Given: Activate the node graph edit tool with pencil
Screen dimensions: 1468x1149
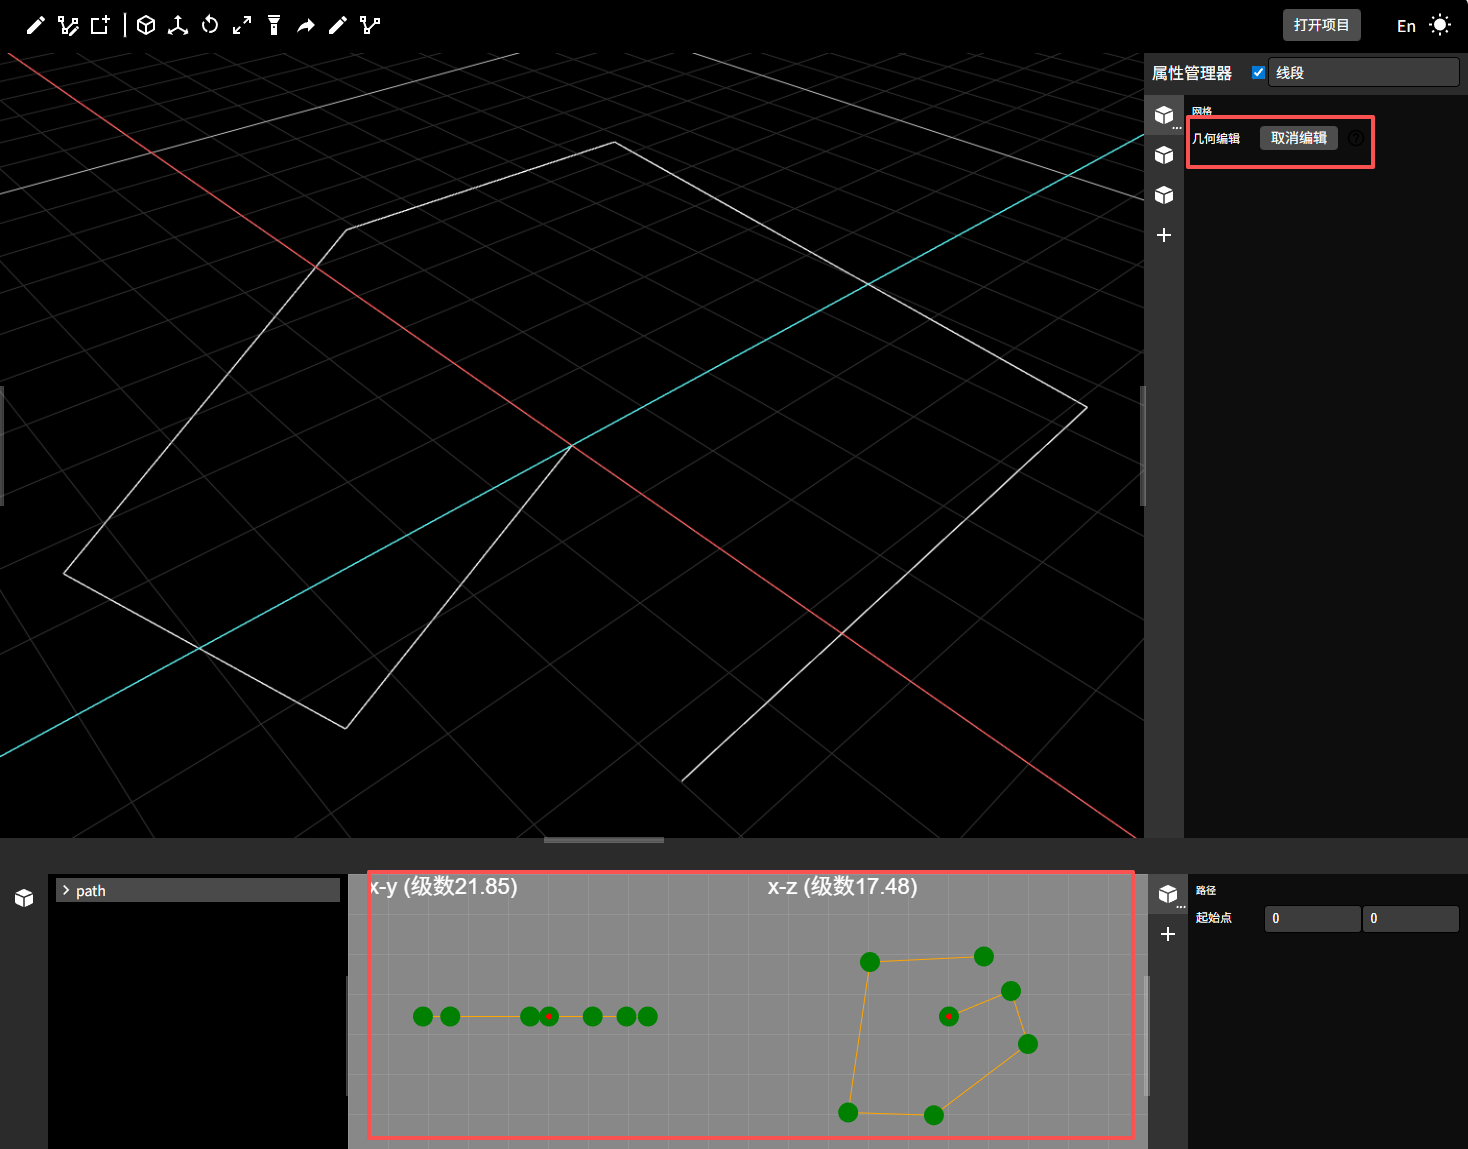Looking at the screenshot, I should coord(68,25).
